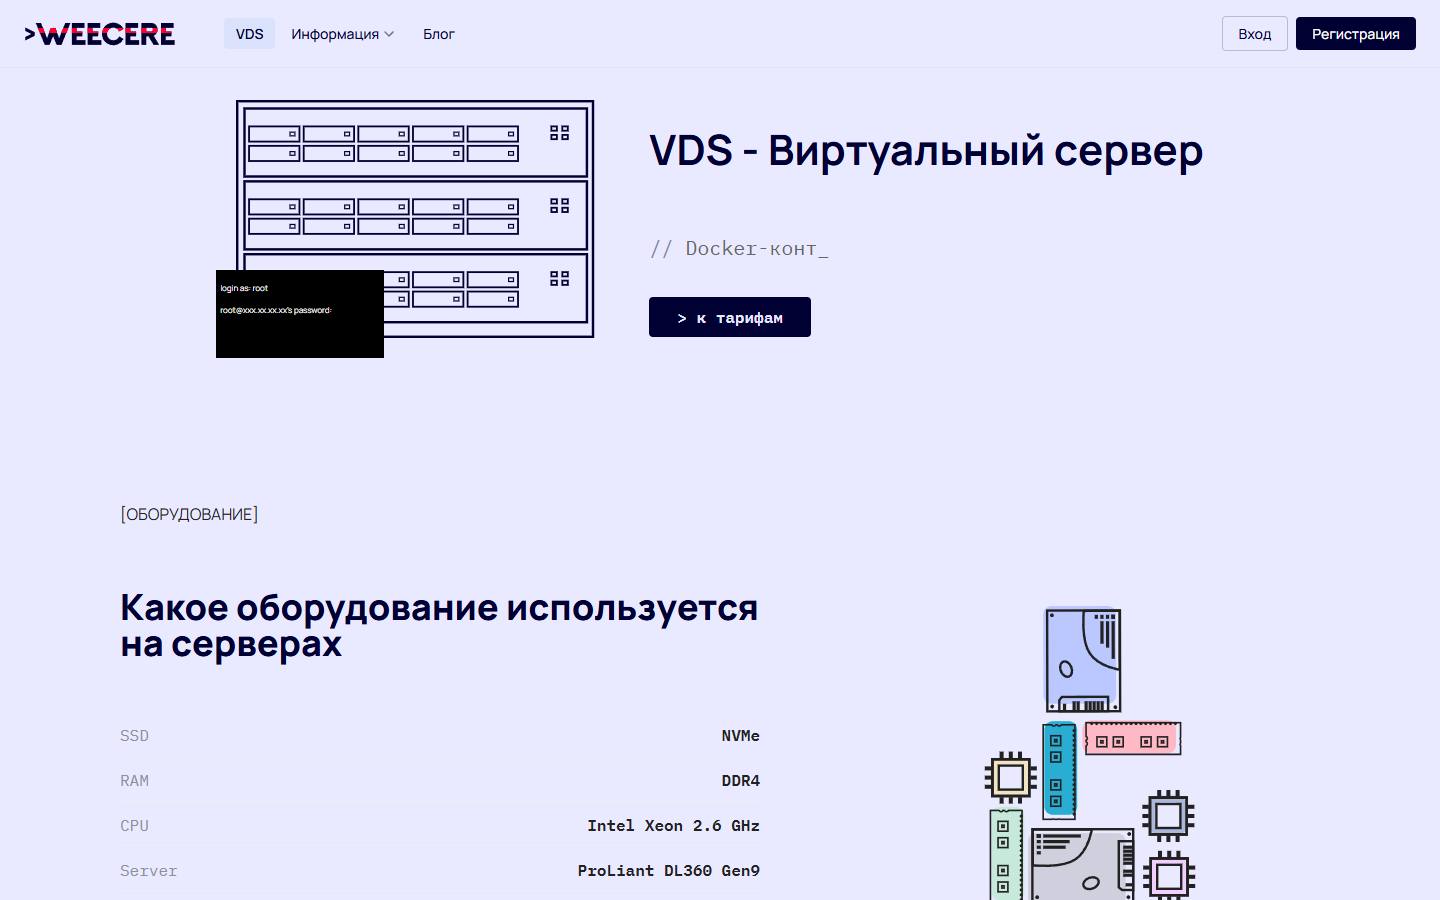Screen dimensions: 1440x900
Task: Go to the Блог page
Action: (x=438, y=34)
